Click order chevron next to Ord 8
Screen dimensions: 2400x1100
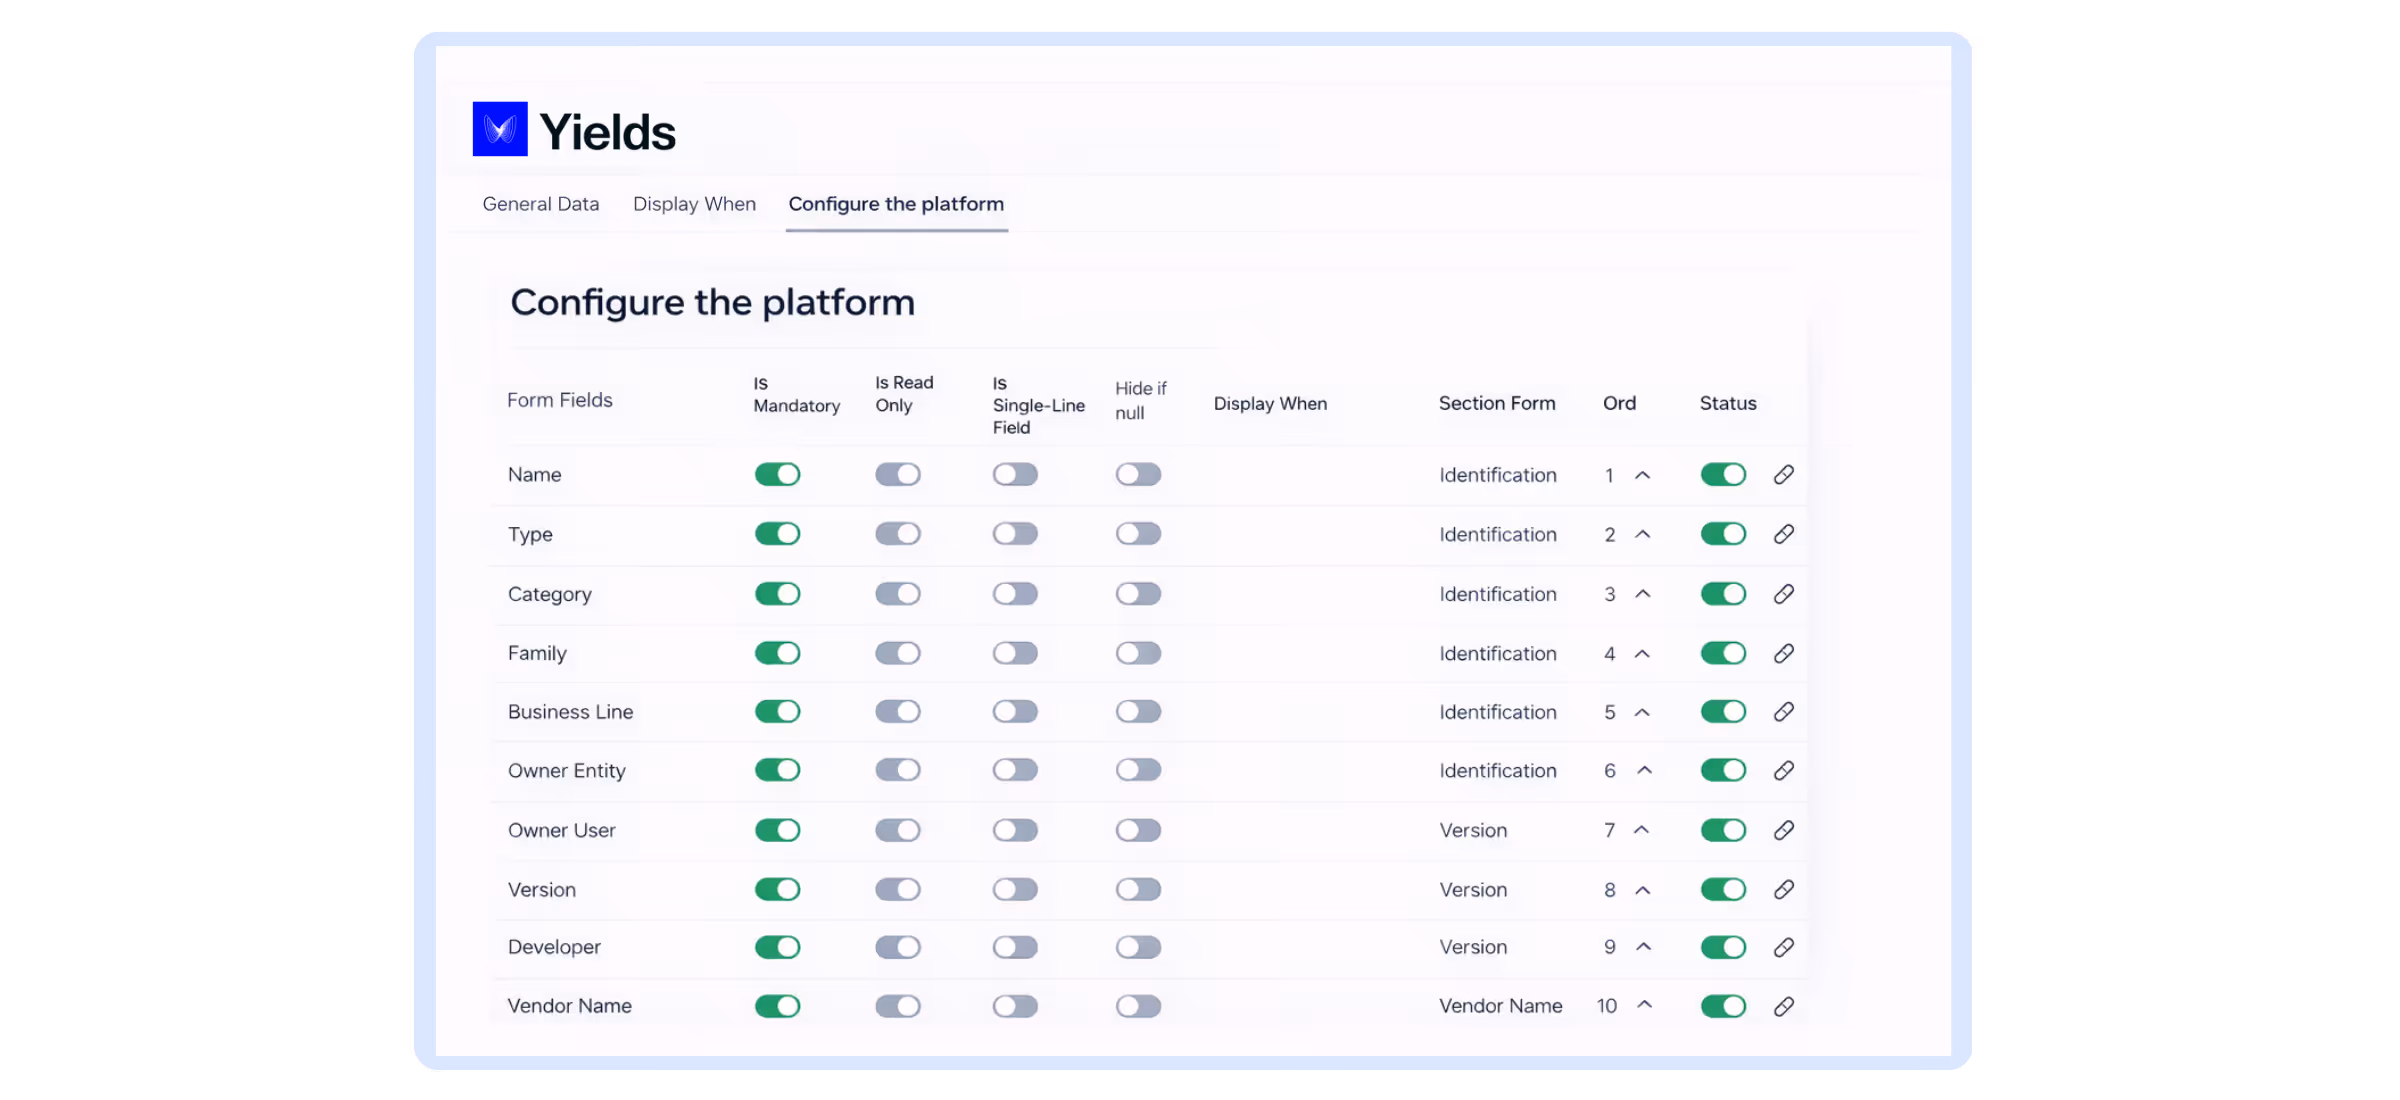(x=1642, y=890)
